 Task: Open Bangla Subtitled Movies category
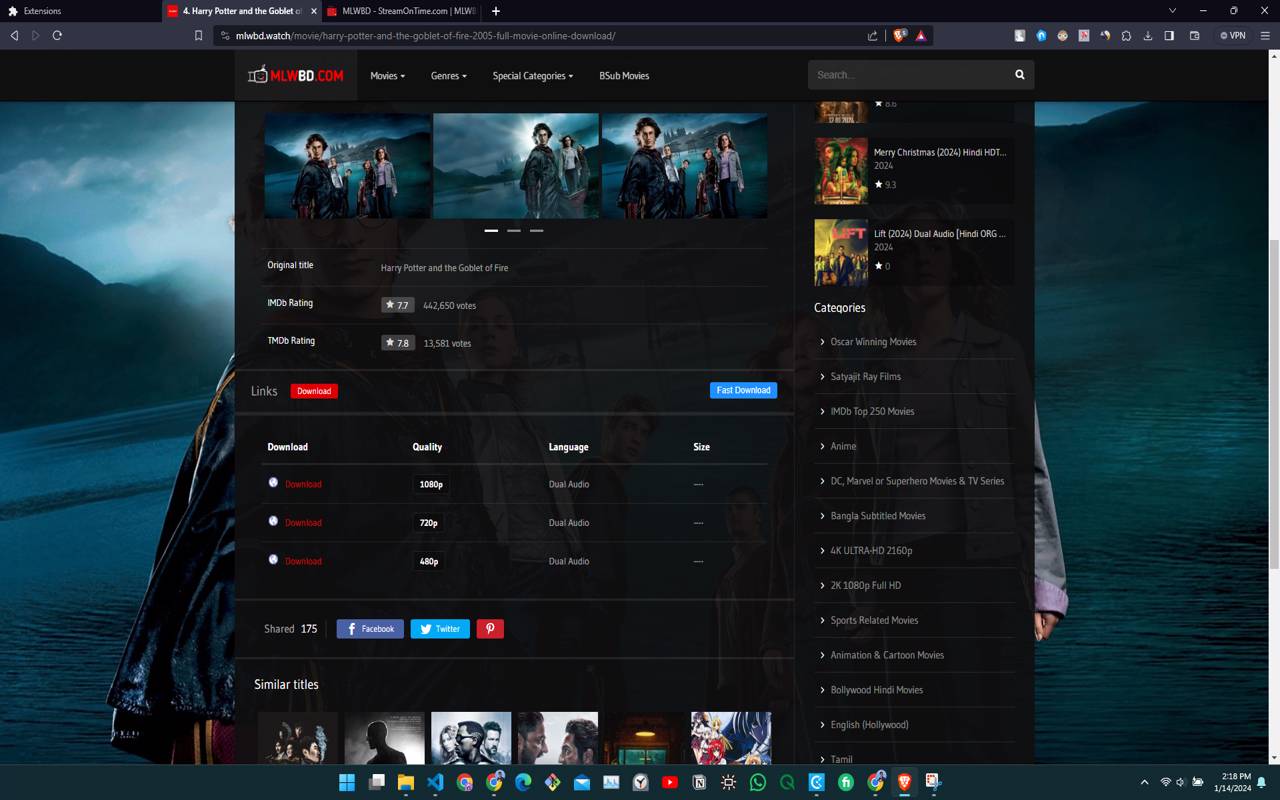tap(878, 516)
